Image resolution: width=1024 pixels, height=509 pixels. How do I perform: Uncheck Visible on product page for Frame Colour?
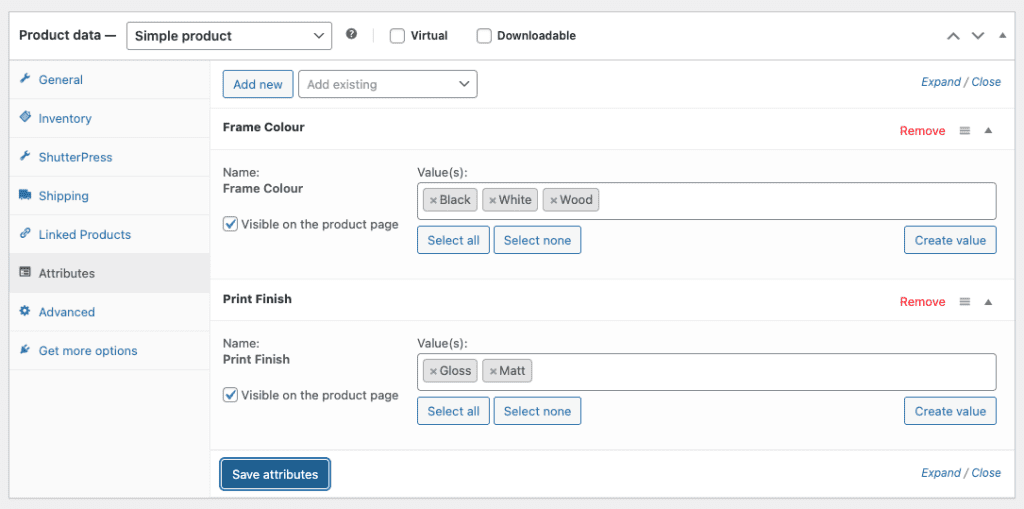[x=231, y=224]
